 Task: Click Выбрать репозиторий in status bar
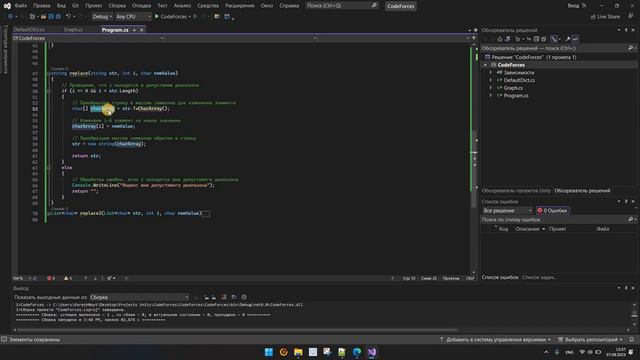[x=591, y=340]
